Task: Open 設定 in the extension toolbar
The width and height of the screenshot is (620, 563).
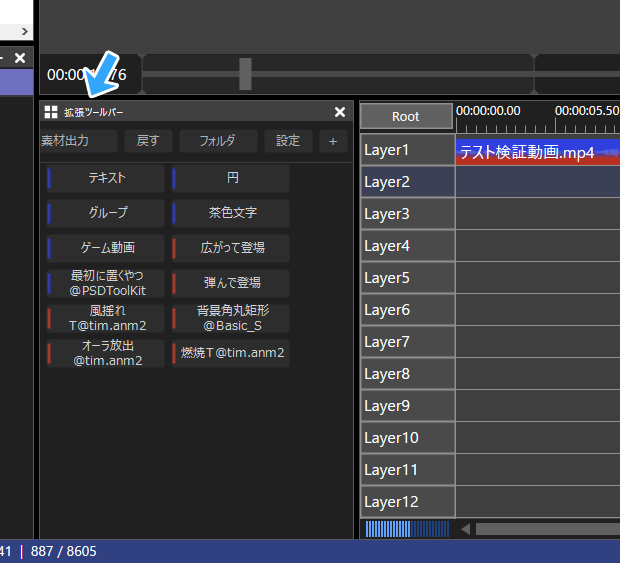Action: point(288,141)
